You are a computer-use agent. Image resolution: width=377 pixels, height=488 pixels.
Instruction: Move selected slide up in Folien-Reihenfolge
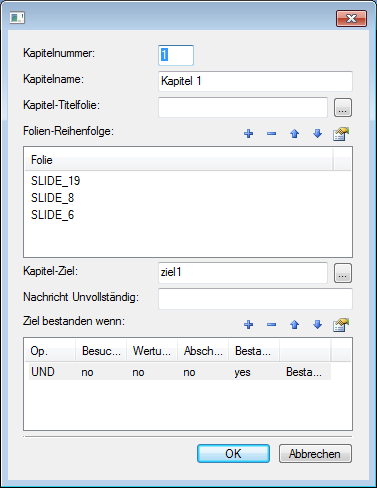click(x=294, y=134)
